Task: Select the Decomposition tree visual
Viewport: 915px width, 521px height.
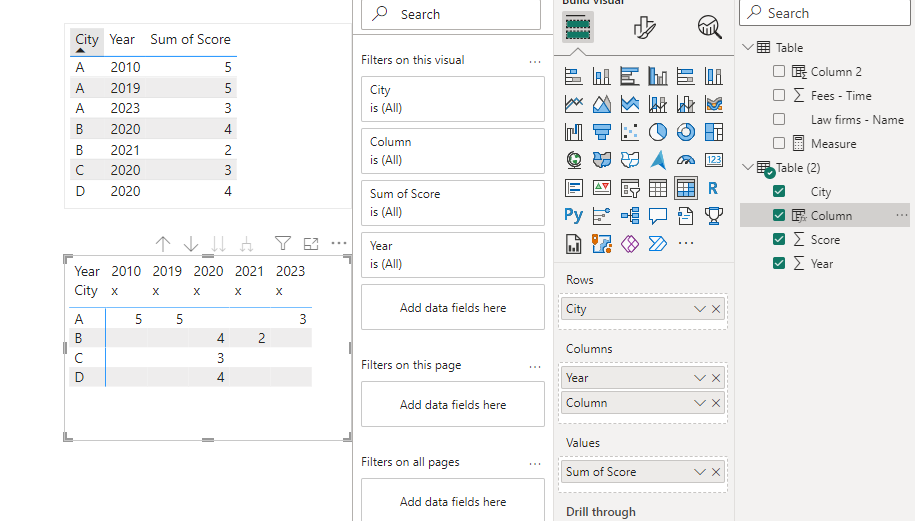Action: pyautogui.click(x=630, y=216)
